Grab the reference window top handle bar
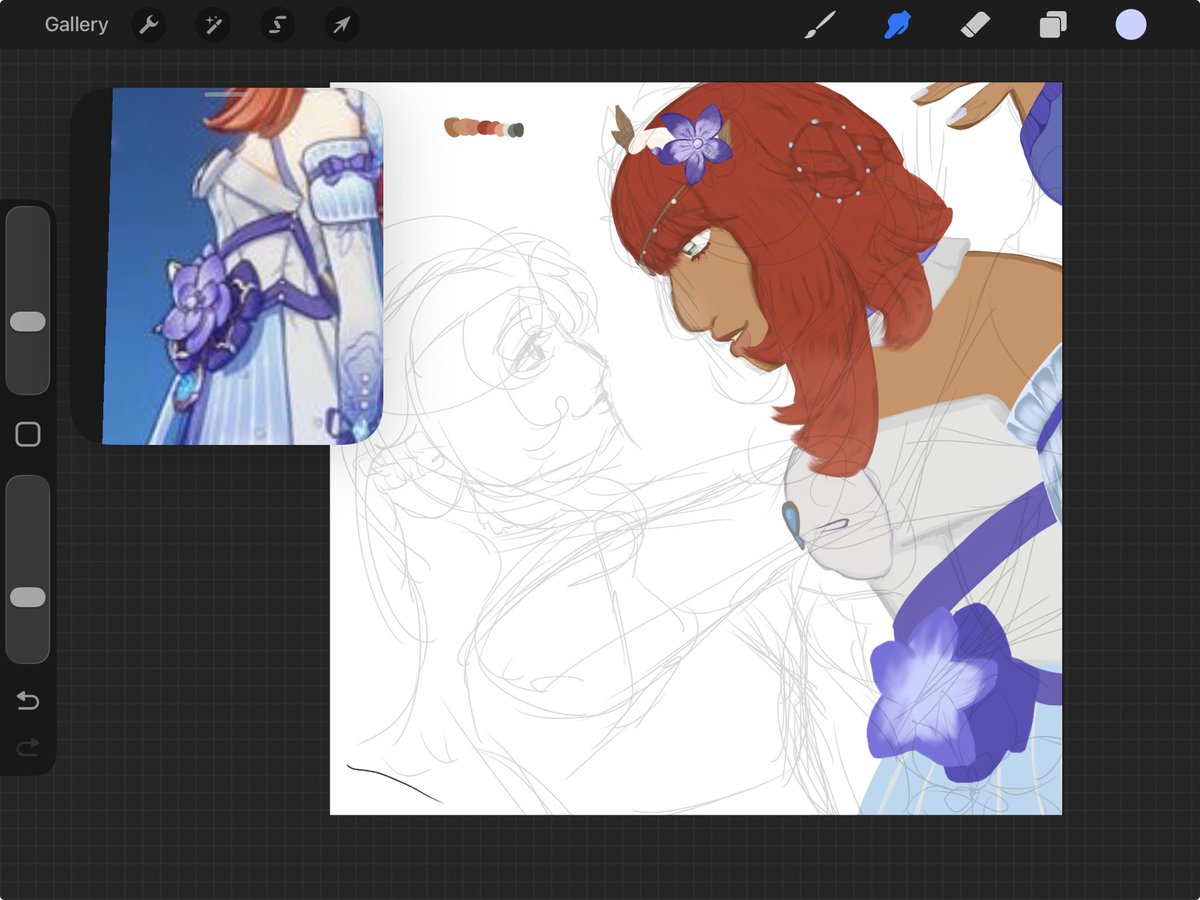Image resolution: width=1200 pixels, height=900 pixels. click(228, 93)
